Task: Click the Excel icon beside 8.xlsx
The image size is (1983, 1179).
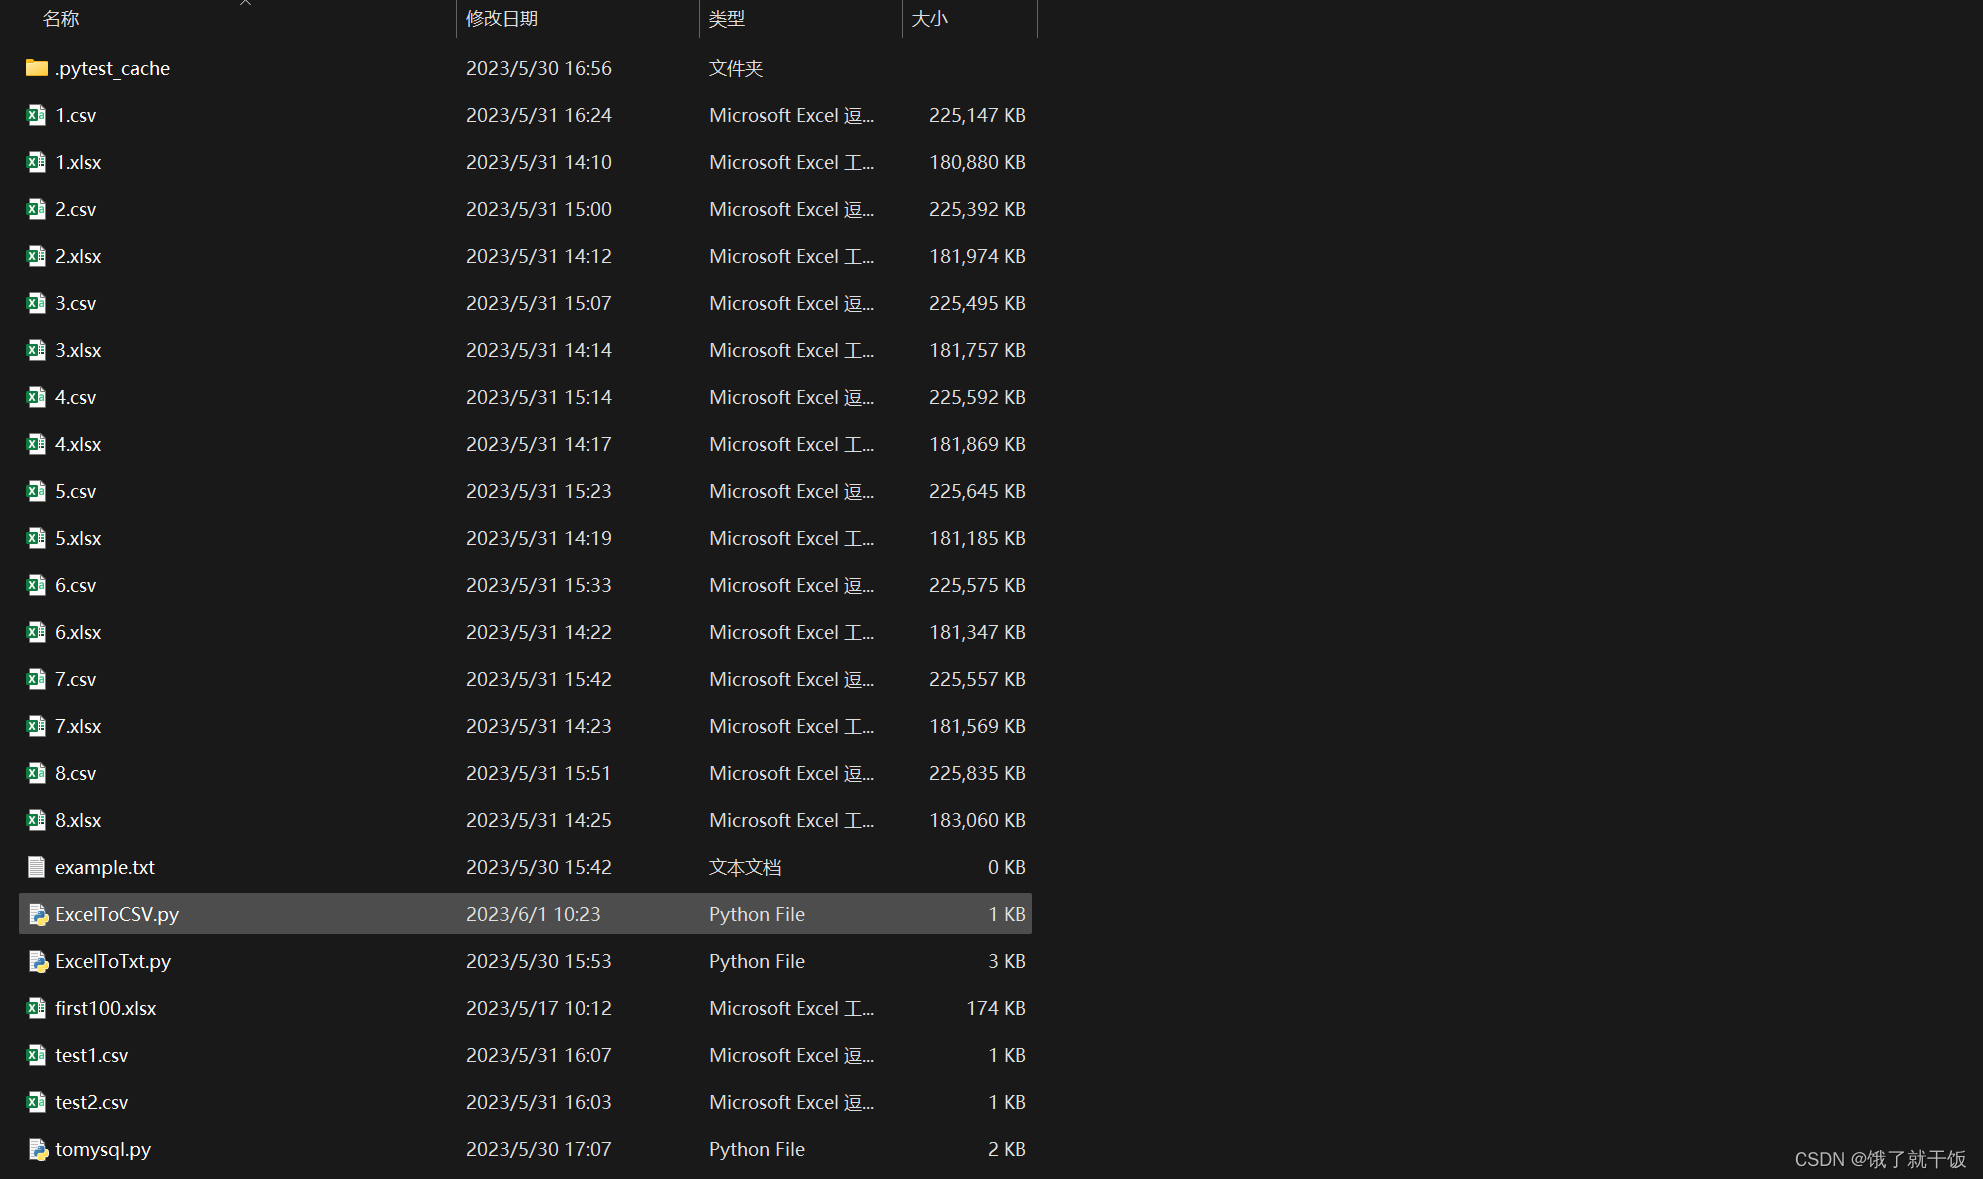Action: pyautogui.click(x=37, y=820)
